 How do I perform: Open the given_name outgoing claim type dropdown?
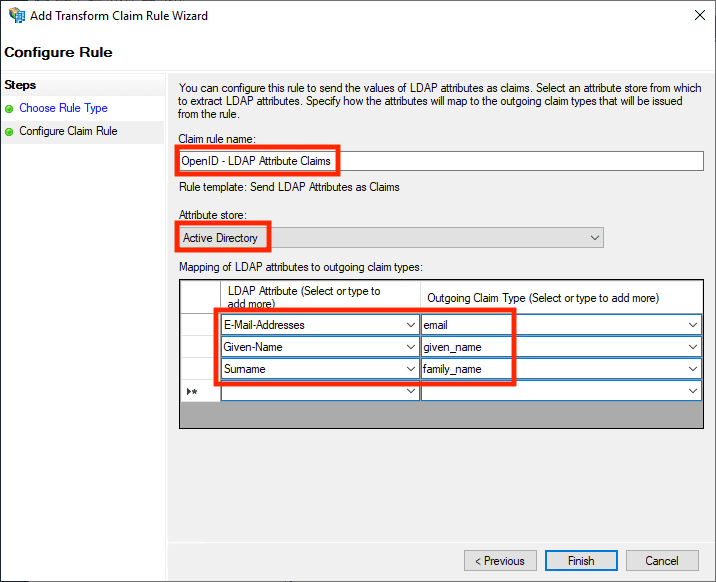693,347
